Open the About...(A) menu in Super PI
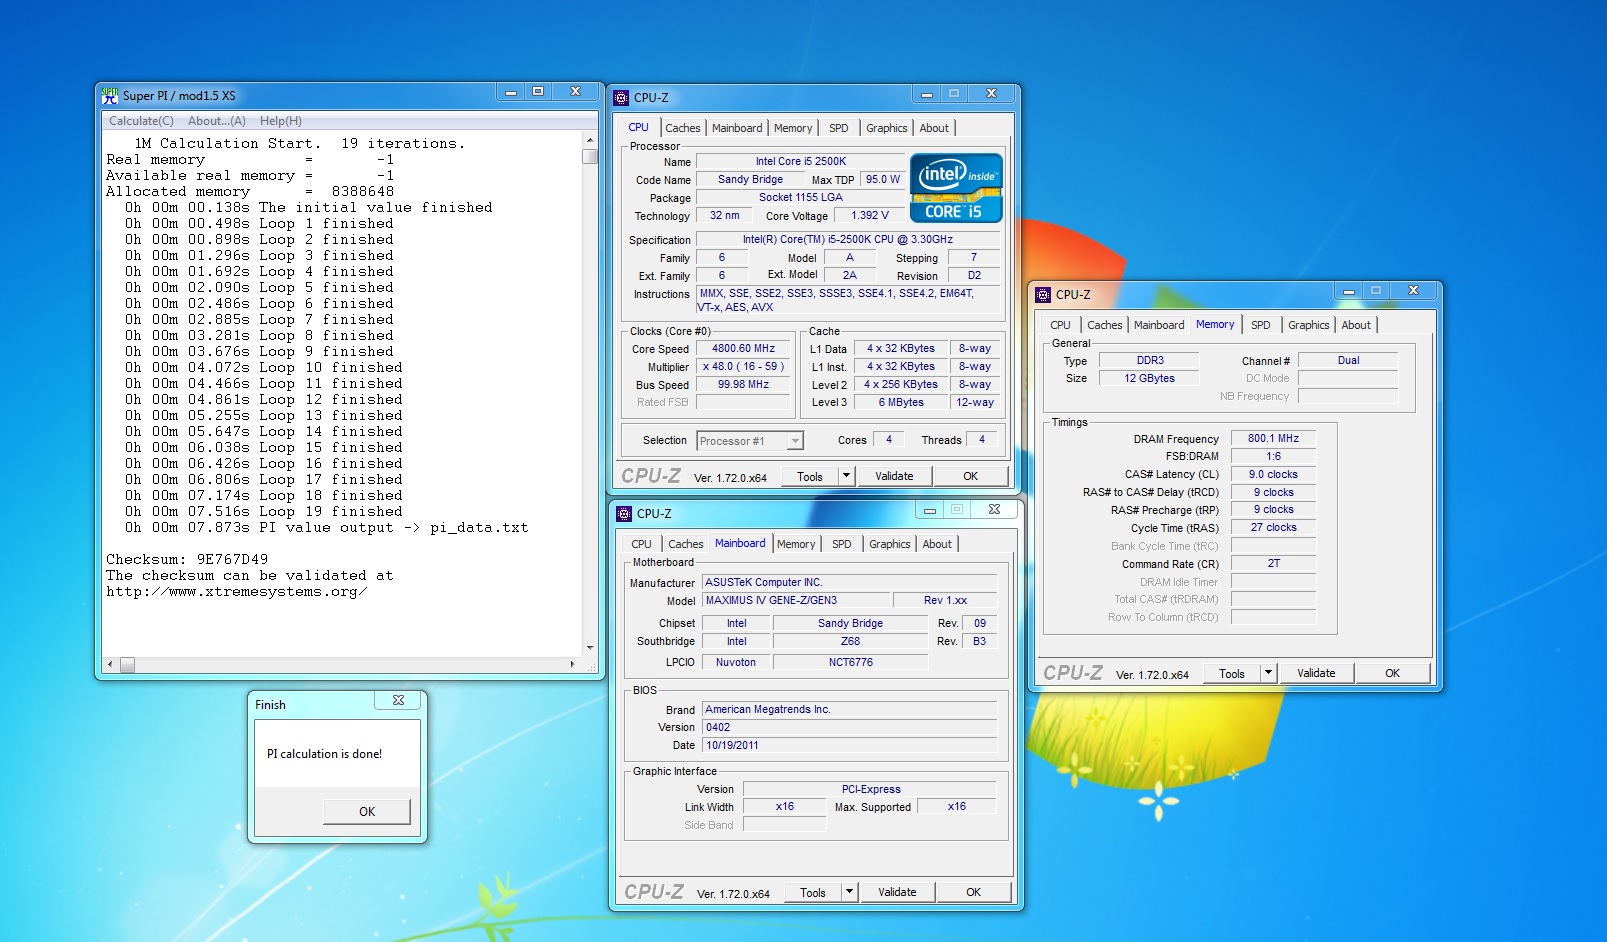The height and width of the screenshot is (942, 1607). (217, 121)
